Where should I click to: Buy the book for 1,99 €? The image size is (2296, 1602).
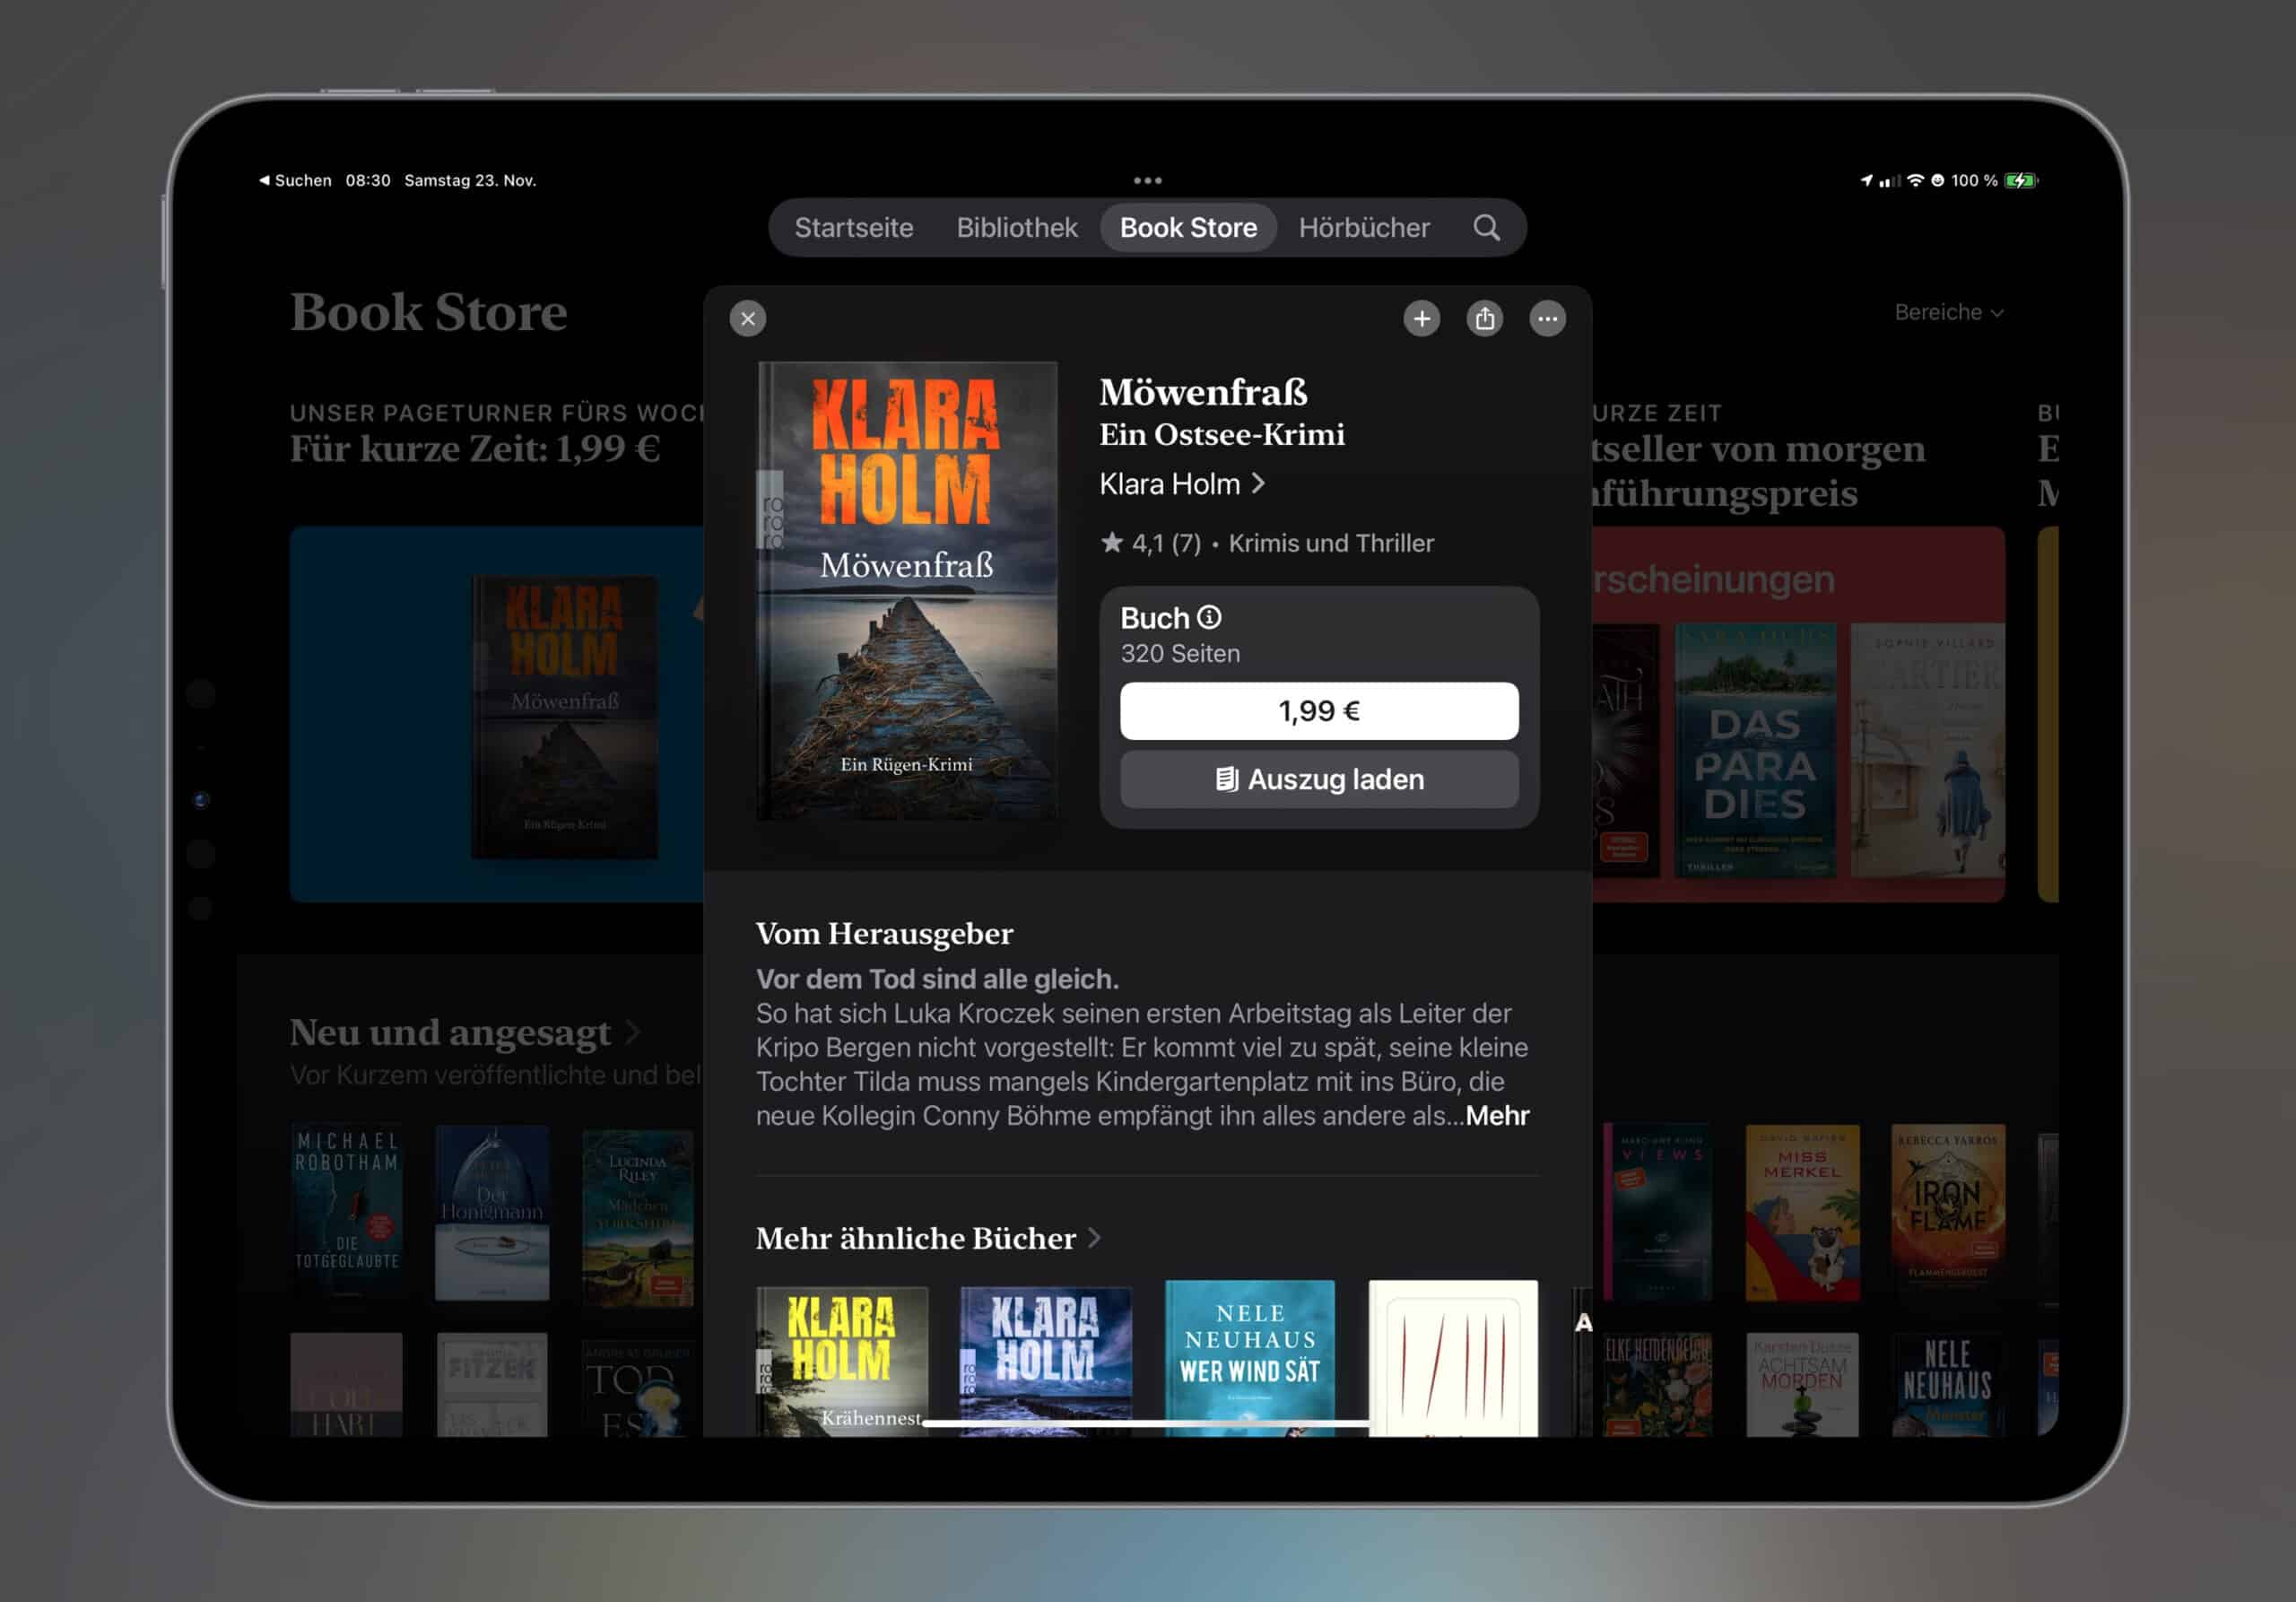(1319, 711)
